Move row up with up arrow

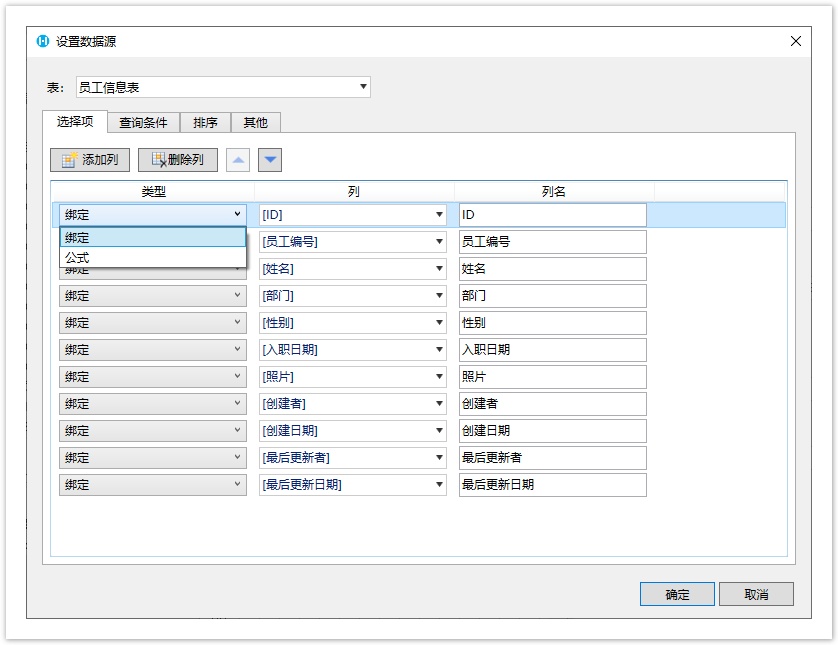(237, 160)
